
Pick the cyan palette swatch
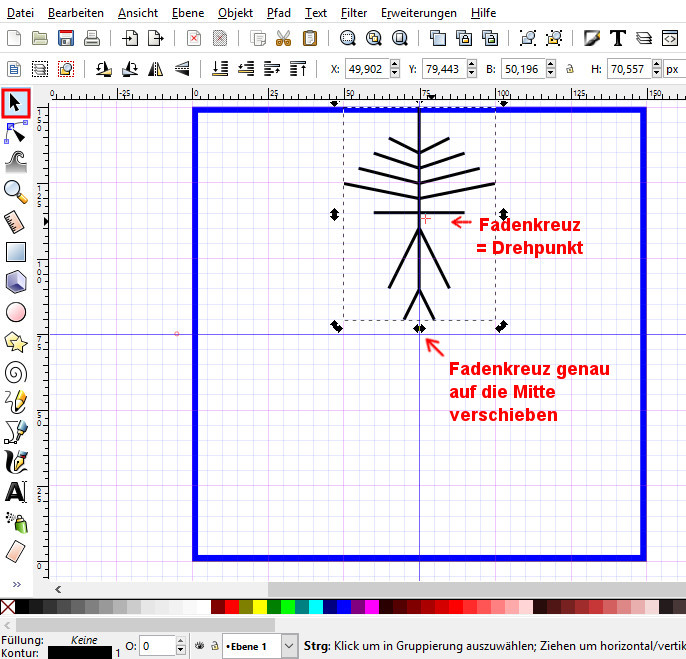coord(316,607)
